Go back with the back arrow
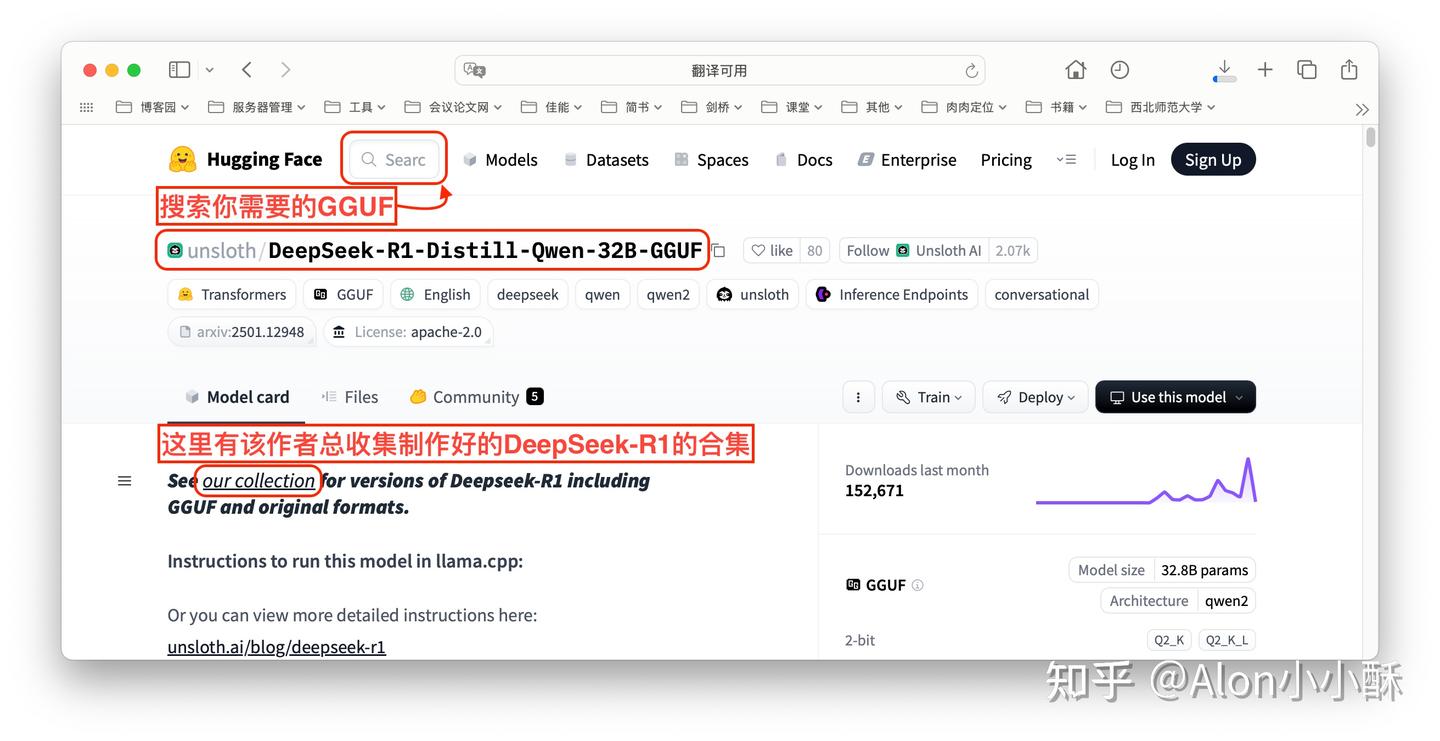 coord(247,70)
